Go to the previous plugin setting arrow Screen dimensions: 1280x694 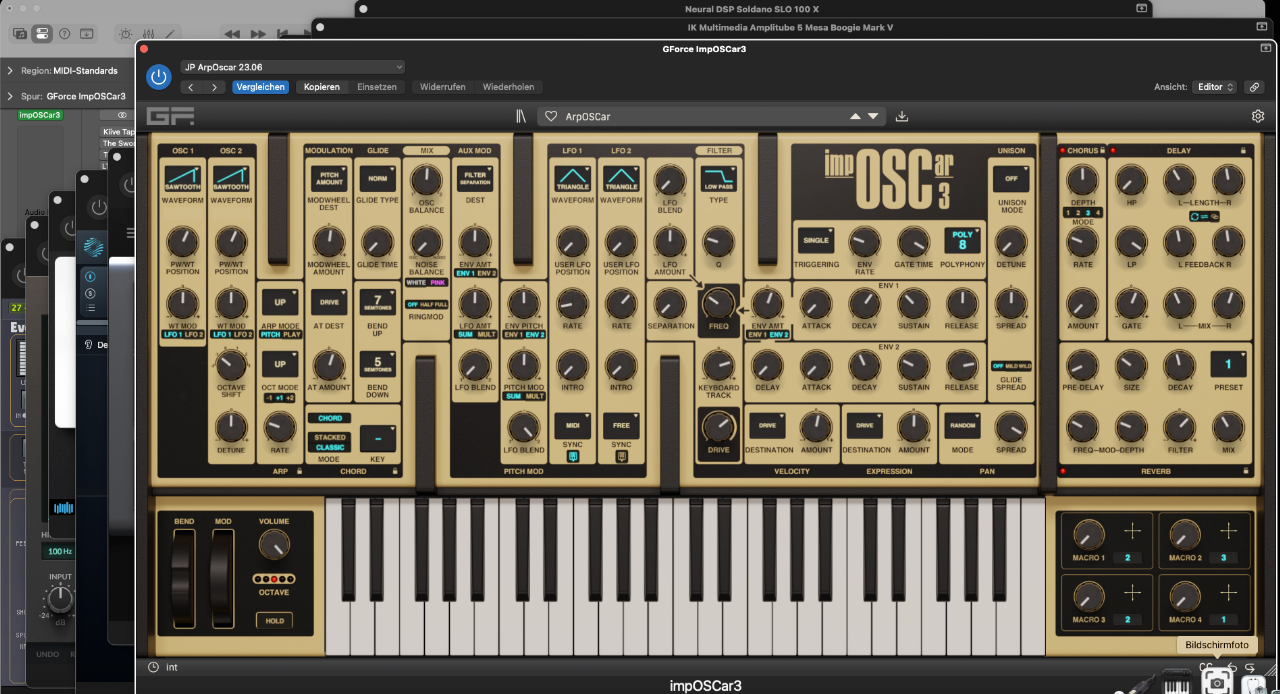coord(192,87)
